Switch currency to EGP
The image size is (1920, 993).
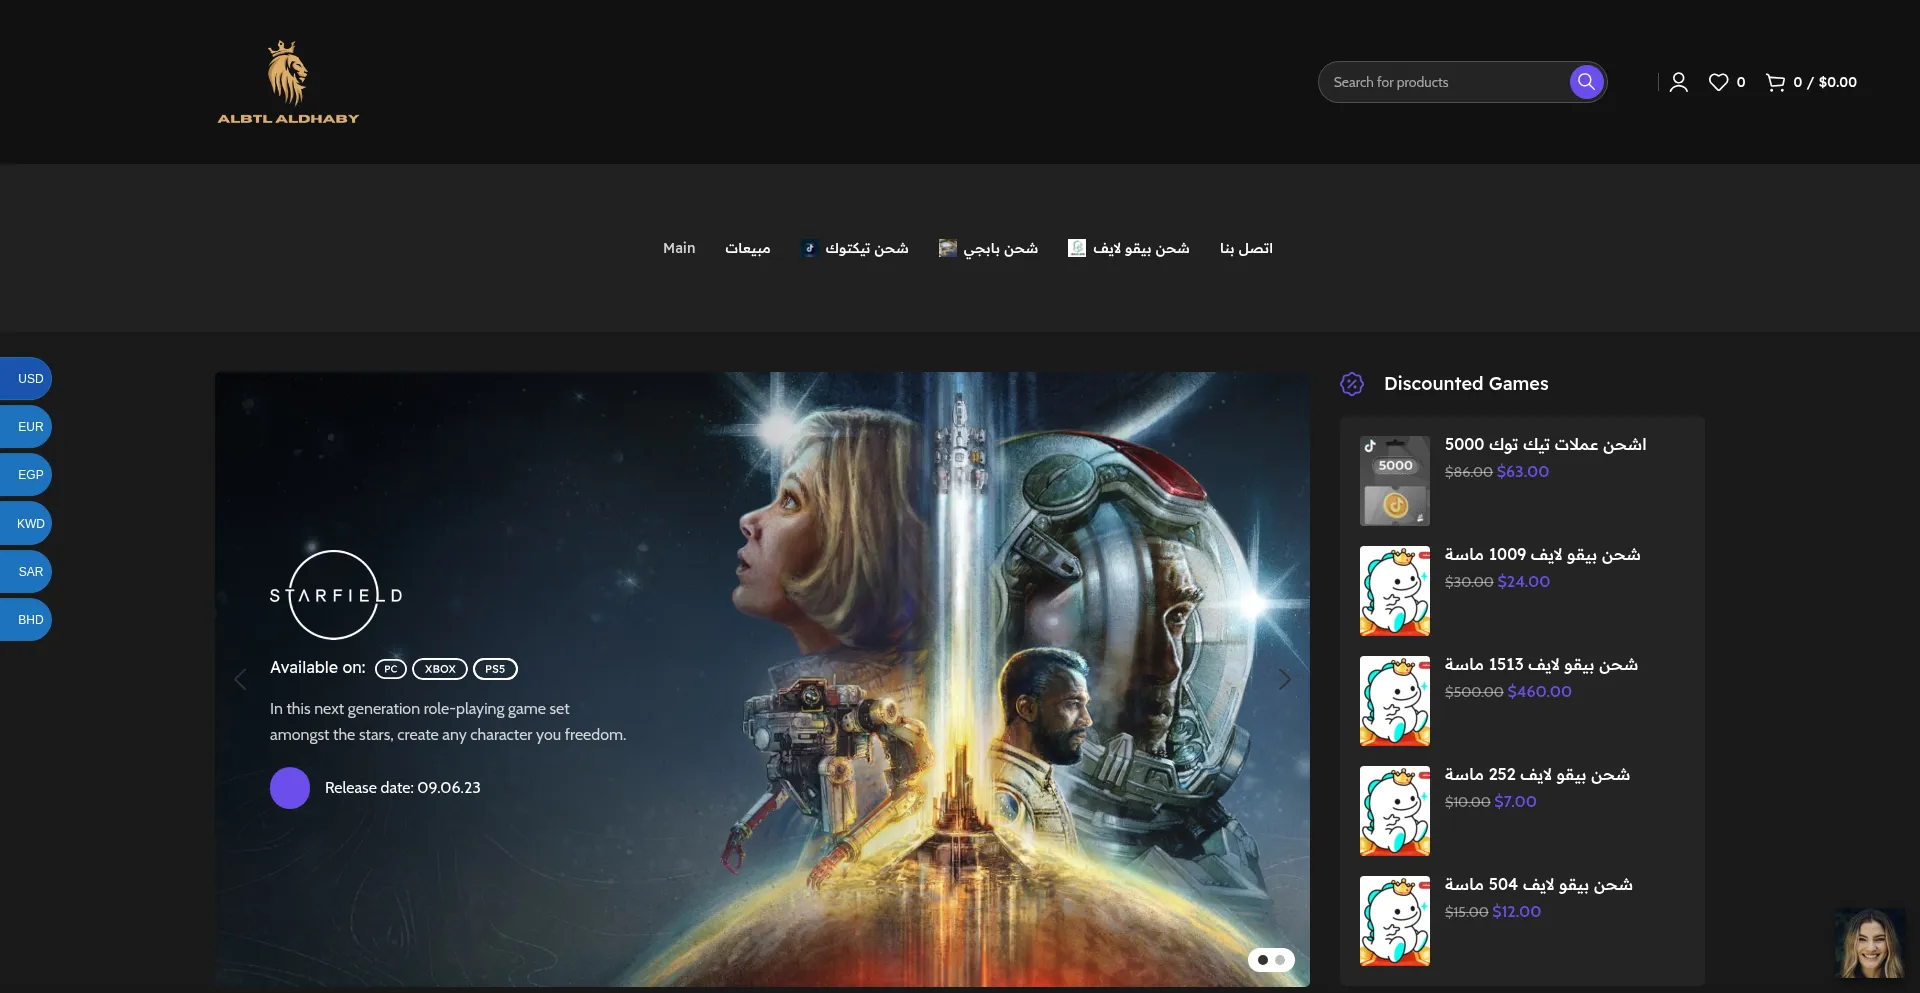tap(27, 475)
